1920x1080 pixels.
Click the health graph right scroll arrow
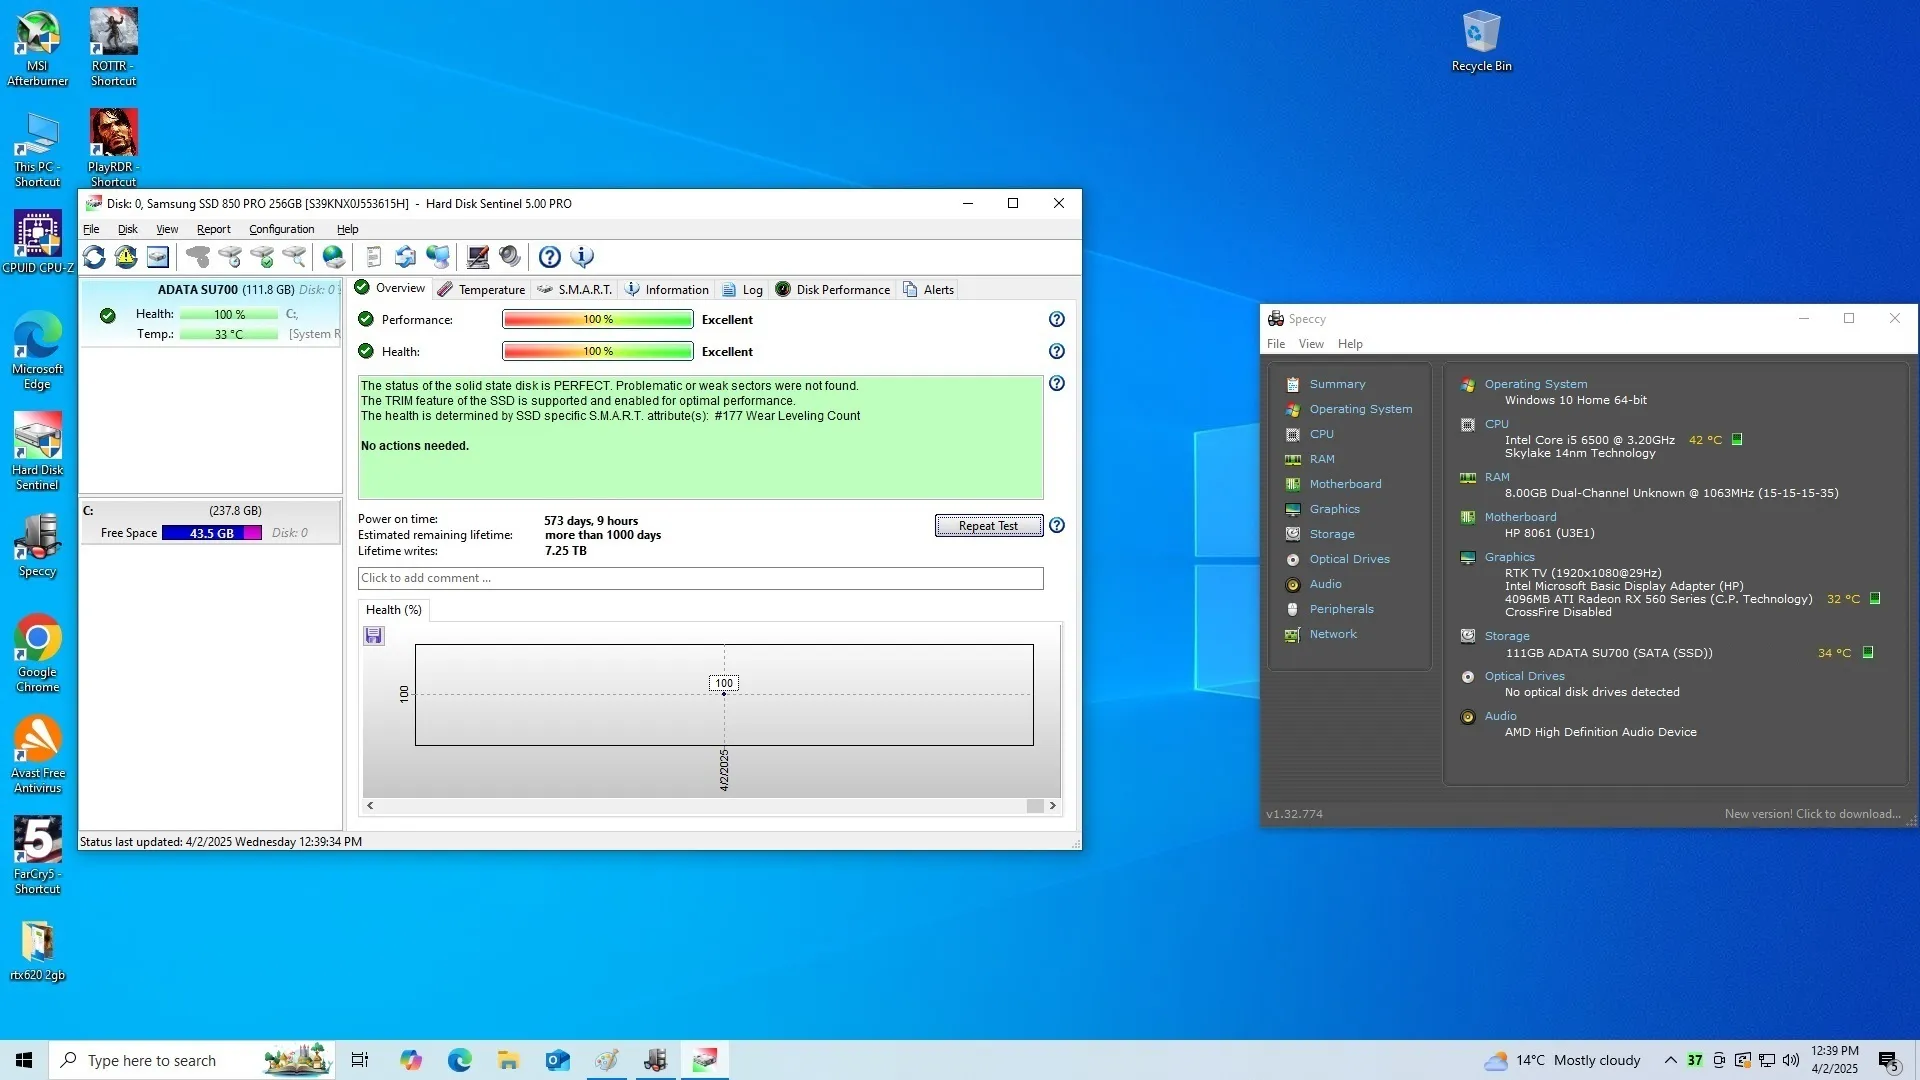pos(1052,806)
